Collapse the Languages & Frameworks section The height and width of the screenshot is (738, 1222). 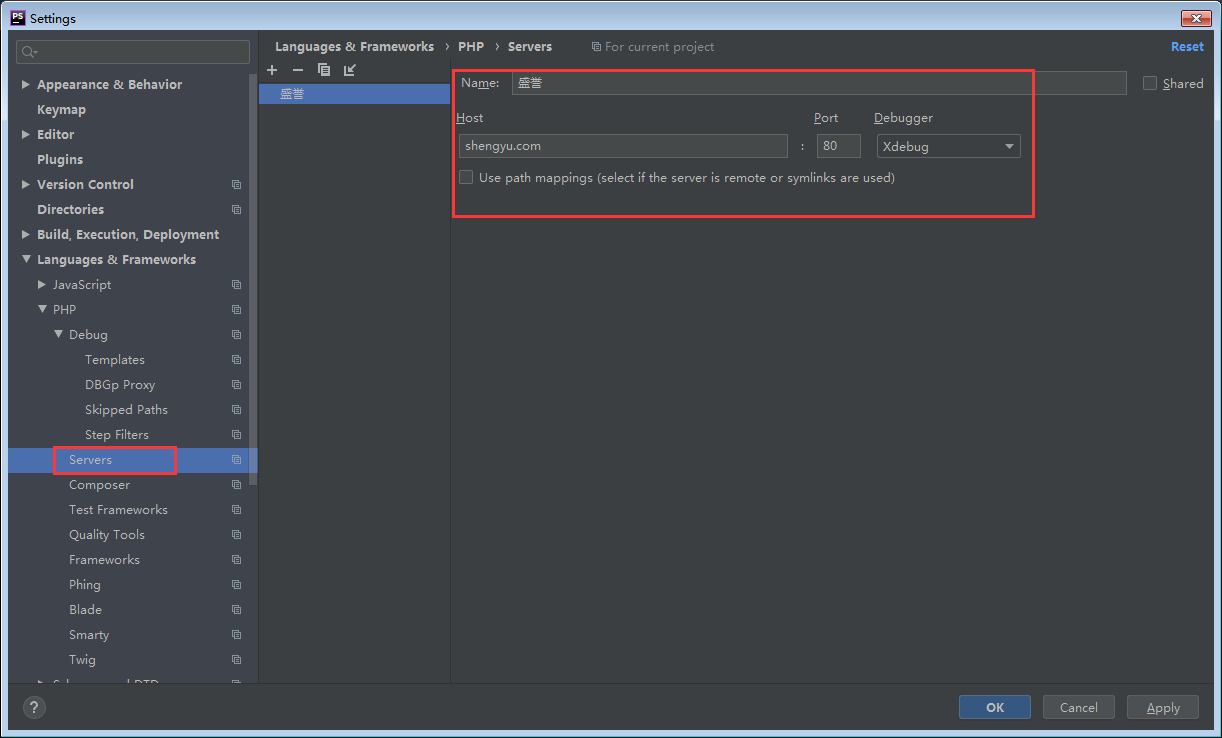[26, 260]
